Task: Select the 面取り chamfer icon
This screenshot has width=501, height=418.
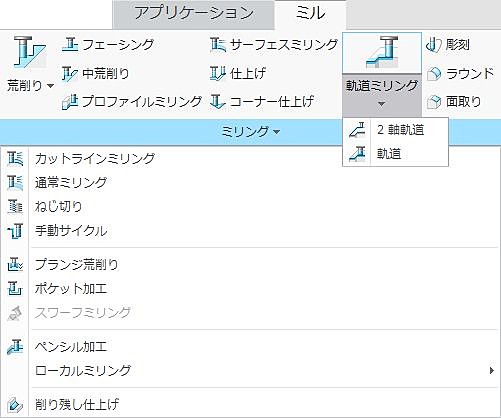Action: (x=434, y=102)
